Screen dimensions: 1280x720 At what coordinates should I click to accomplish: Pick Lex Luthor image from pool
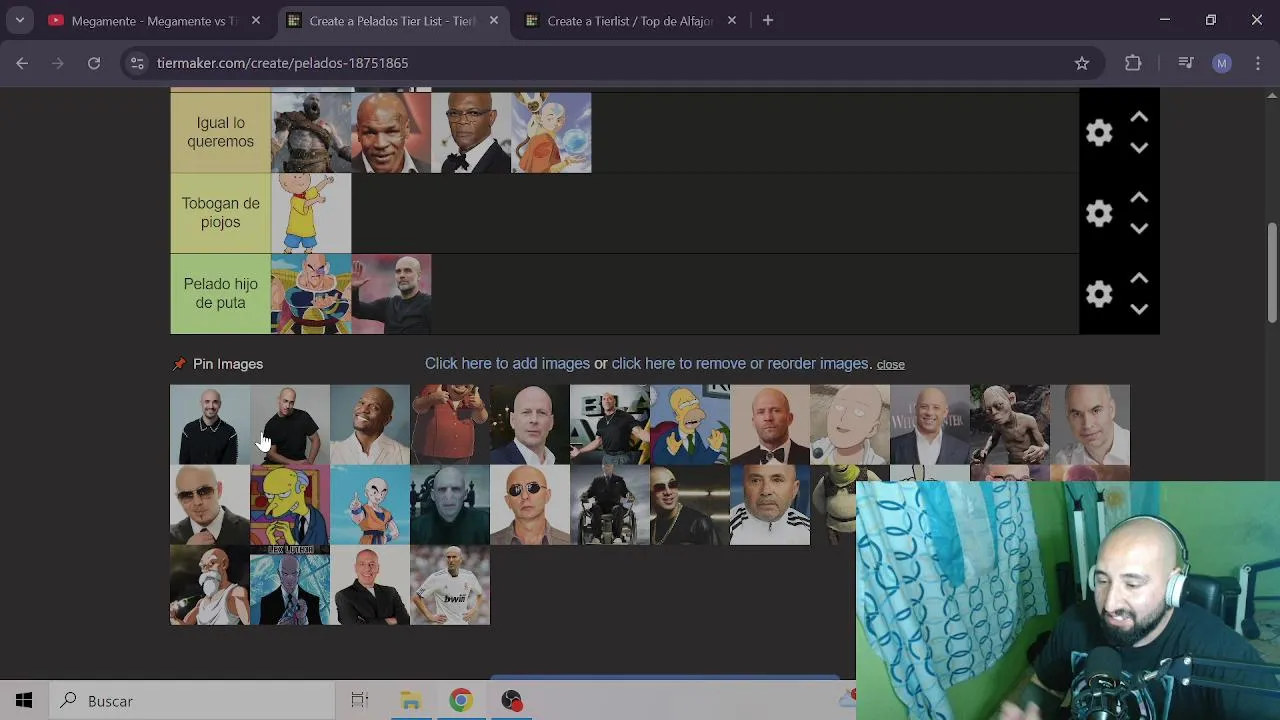(290, 585)
